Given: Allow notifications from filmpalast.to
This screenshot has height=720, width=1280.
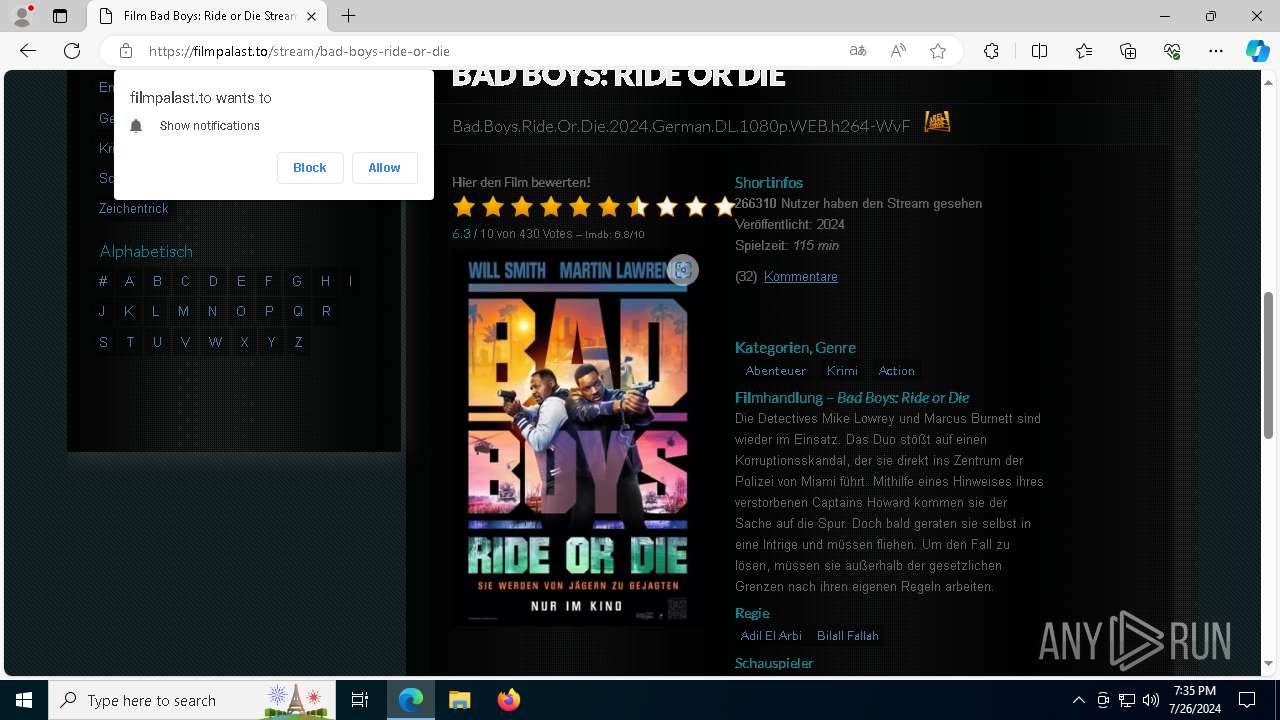Looking at the screenshot, I should click(x=384, y=168).
